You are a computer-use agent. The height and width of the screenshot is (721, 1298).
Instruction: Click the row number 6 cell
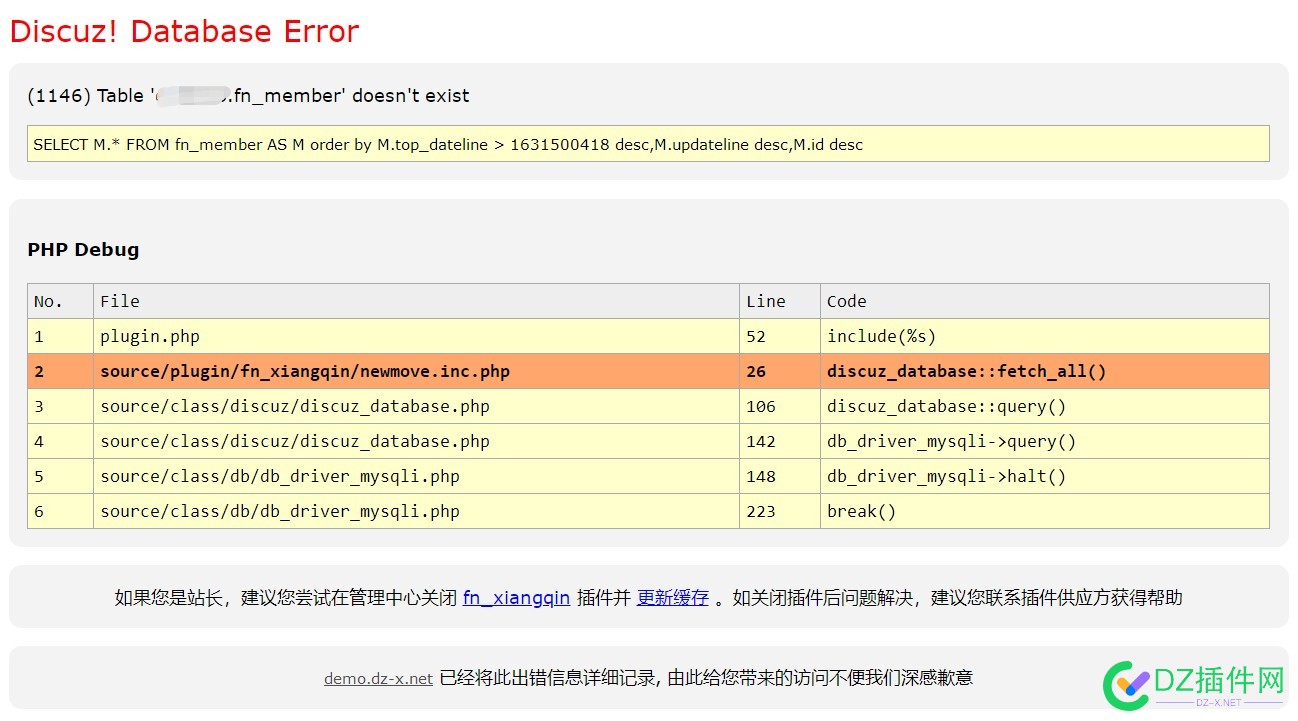60,511
